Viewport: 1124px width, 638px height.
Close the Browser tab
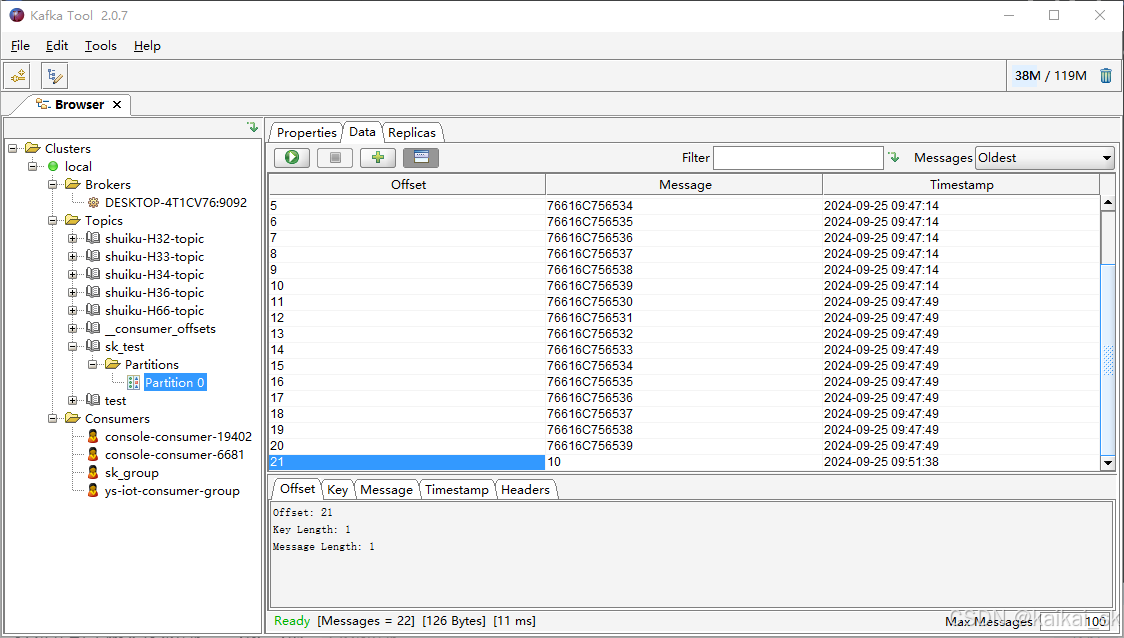pyautogui.click(x=117, y=105)
